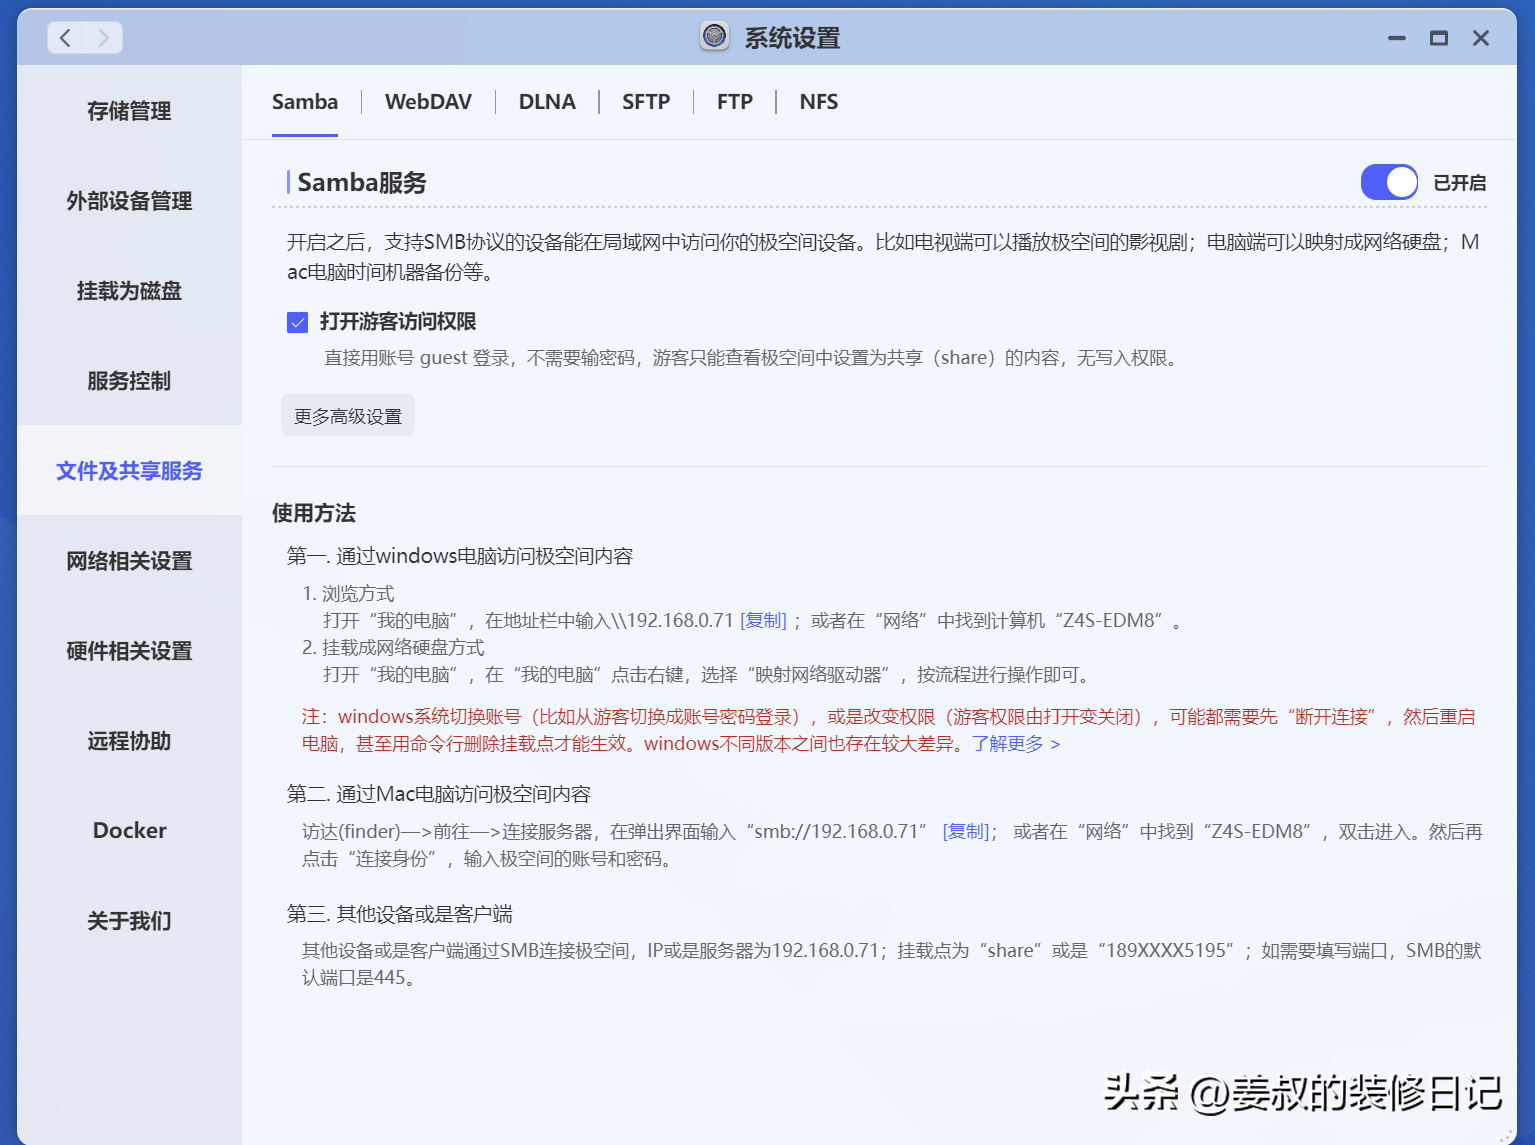1535x1145 pixels.
Task: Open 网络相关设置 sidebar section
Action: point(129,561)
